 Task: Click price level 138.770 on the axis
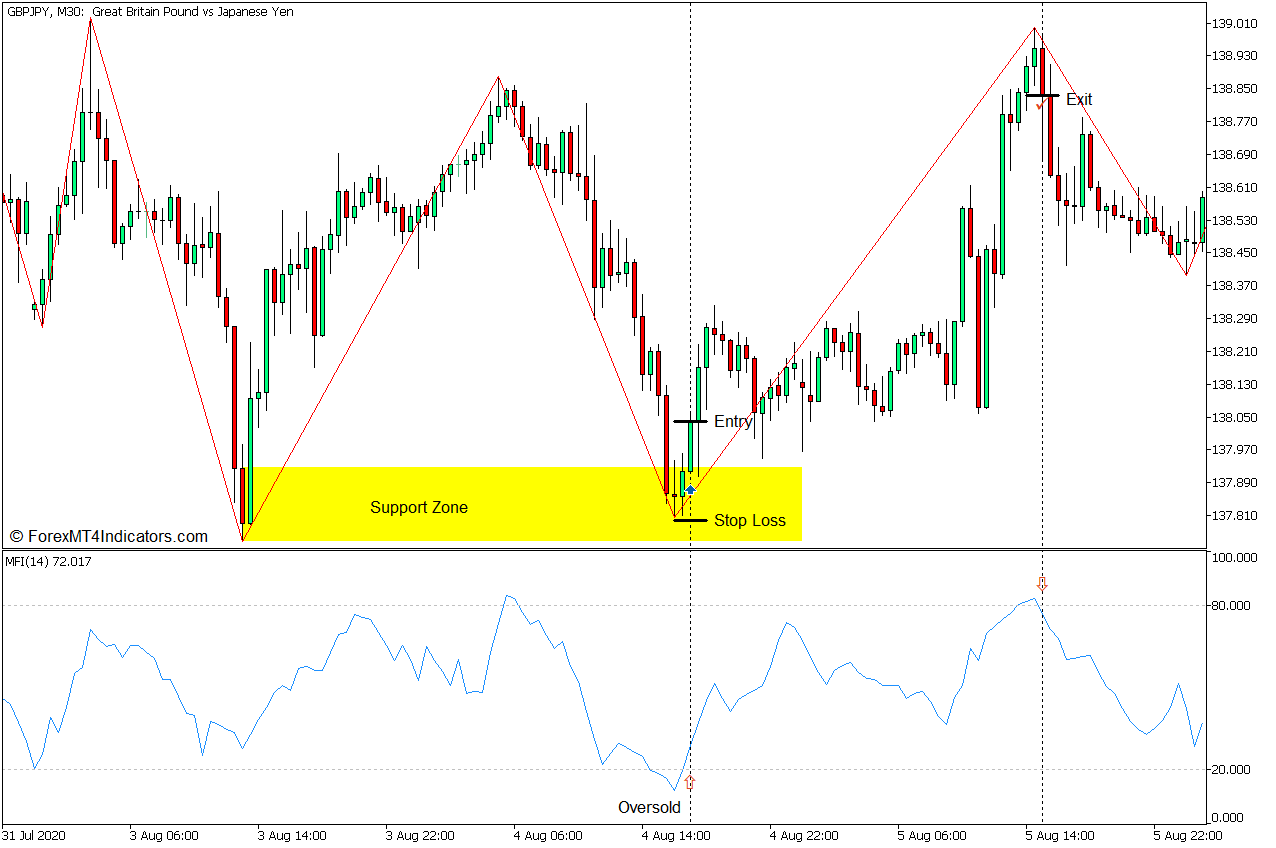click(x=1235, y=122)
